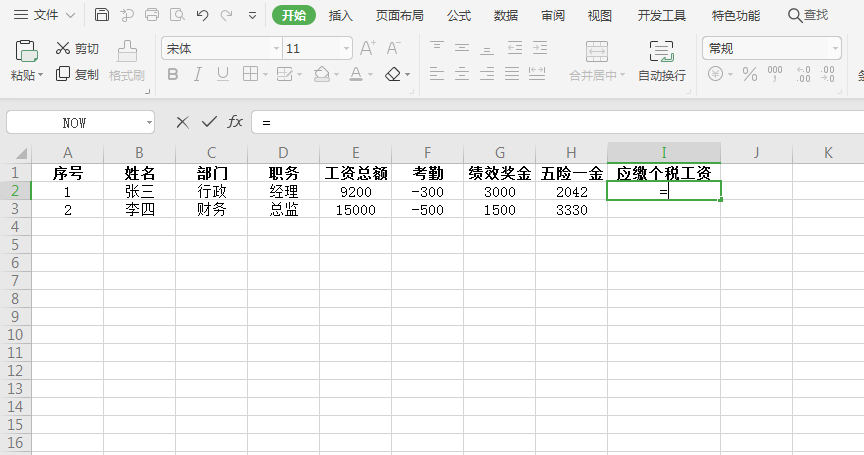Expand the font name dropdown 宋体
Viewport: 864px width, 455px height.
click(276, 48)
